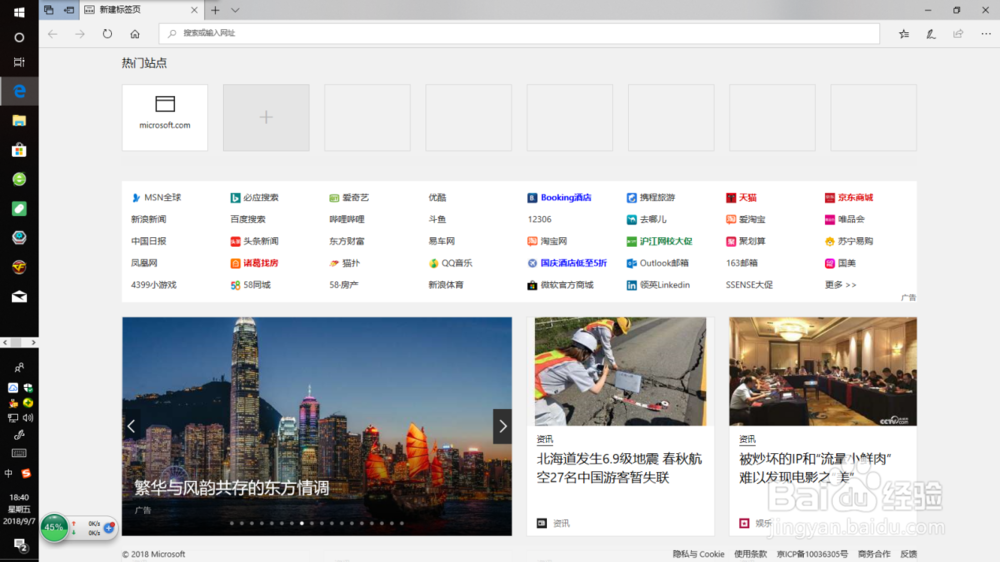Open the 被炒坏的IP news headline
Screen dimensions: 1000x562
pyautogui.click(x=815, y=468)
